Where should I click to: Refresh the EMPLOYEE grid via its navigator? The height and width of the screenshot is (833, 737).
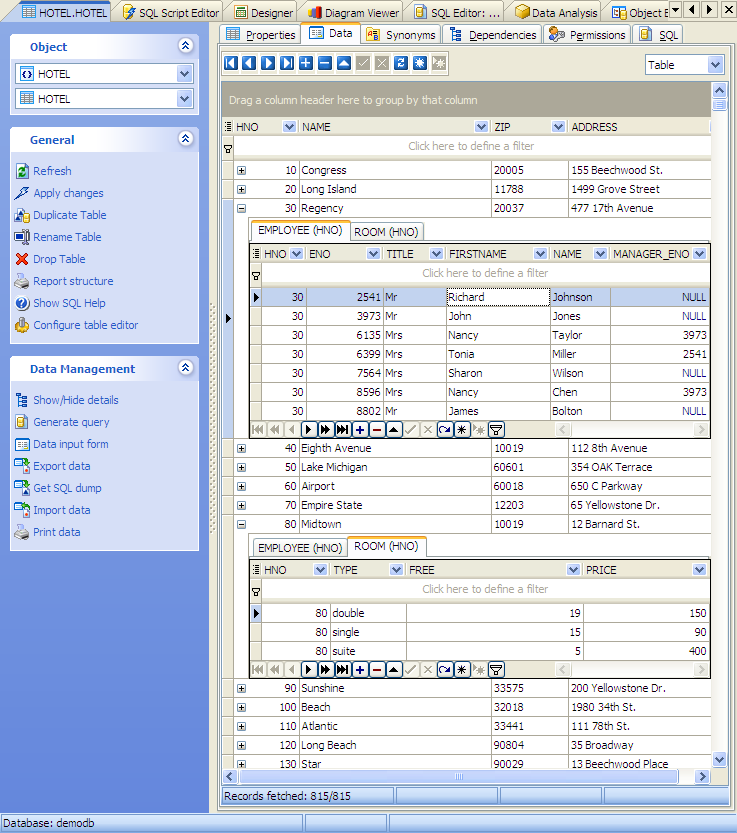[x=445, y=430]
